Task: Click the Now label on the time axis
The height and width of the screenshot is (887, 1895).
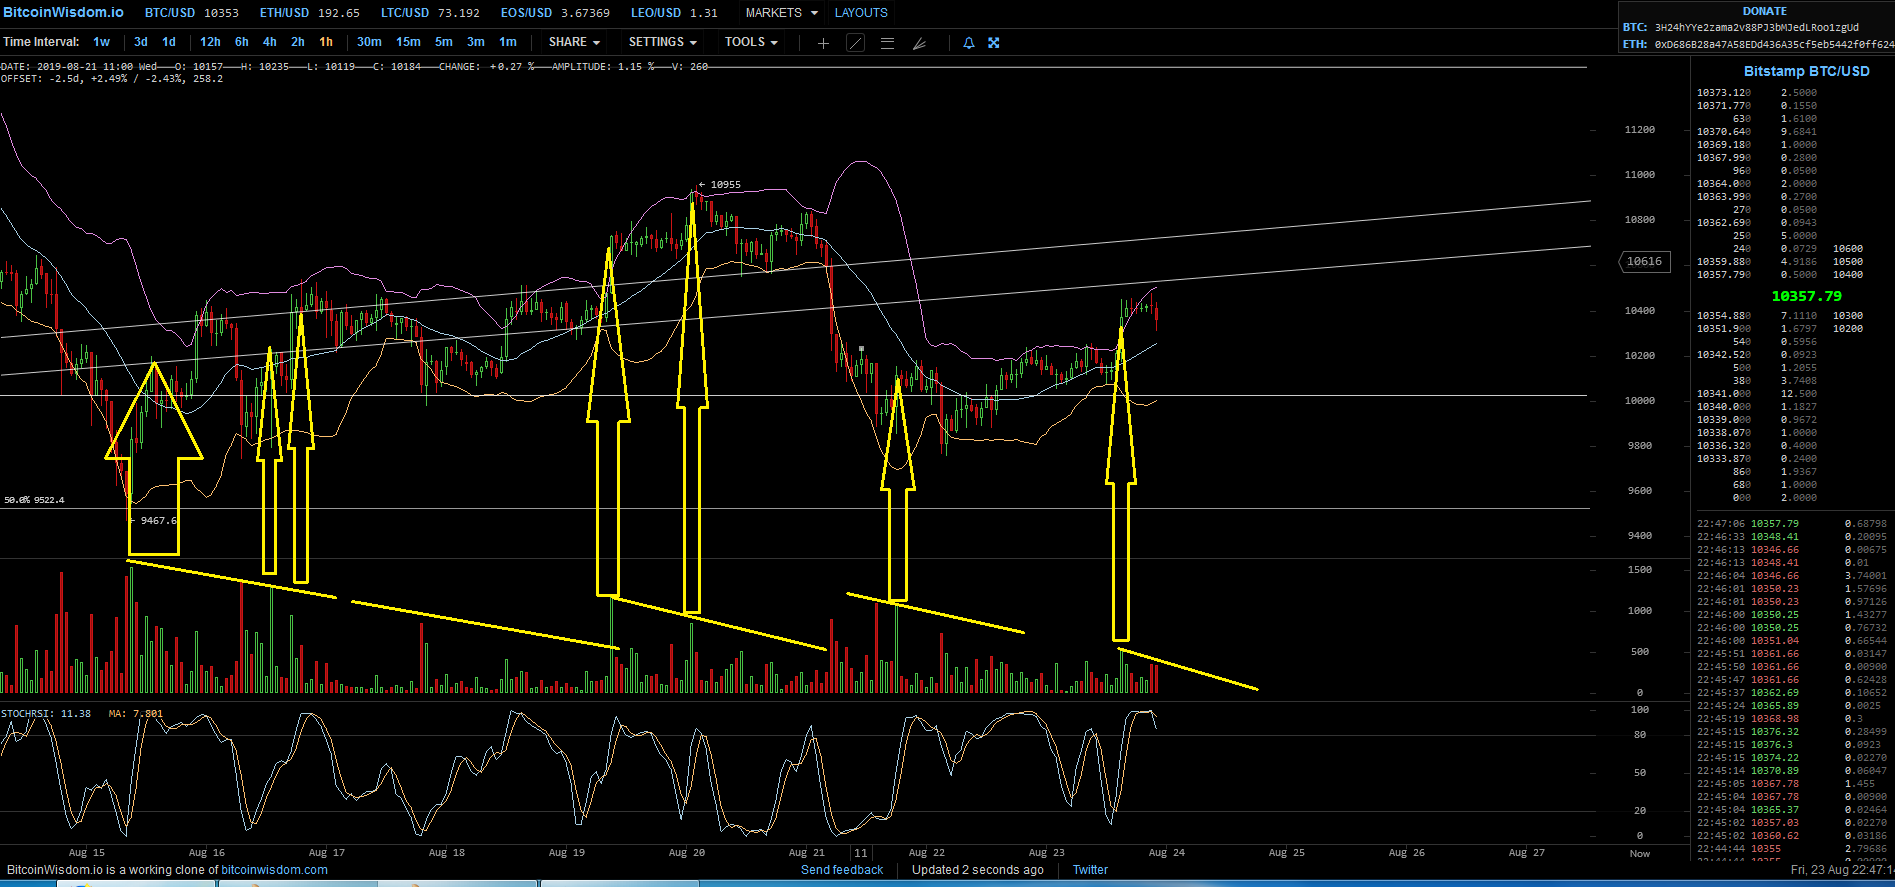Action: click(x=1640, y=854)
